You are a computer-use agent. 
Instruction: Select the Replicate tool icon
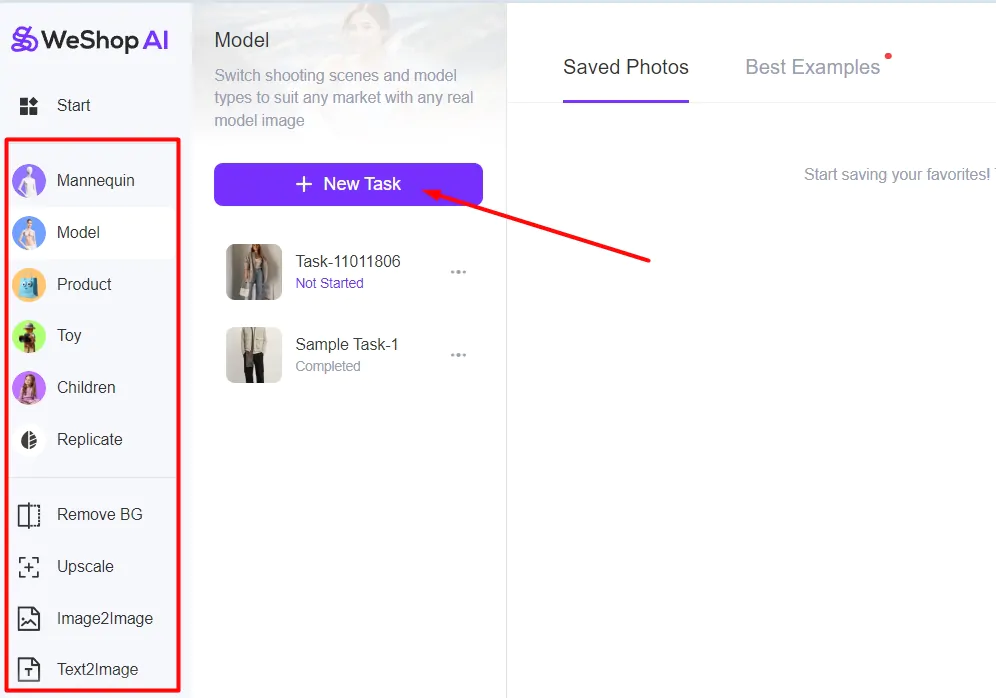coord(29,440)
